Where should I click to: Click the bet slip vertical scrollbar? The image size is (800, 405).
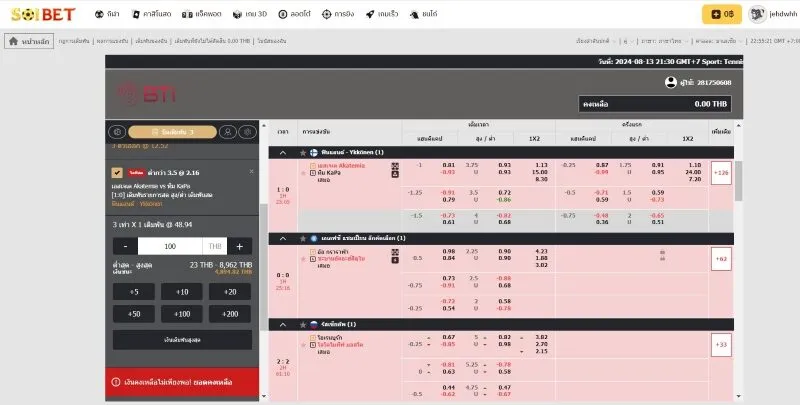tap(263, 268)
